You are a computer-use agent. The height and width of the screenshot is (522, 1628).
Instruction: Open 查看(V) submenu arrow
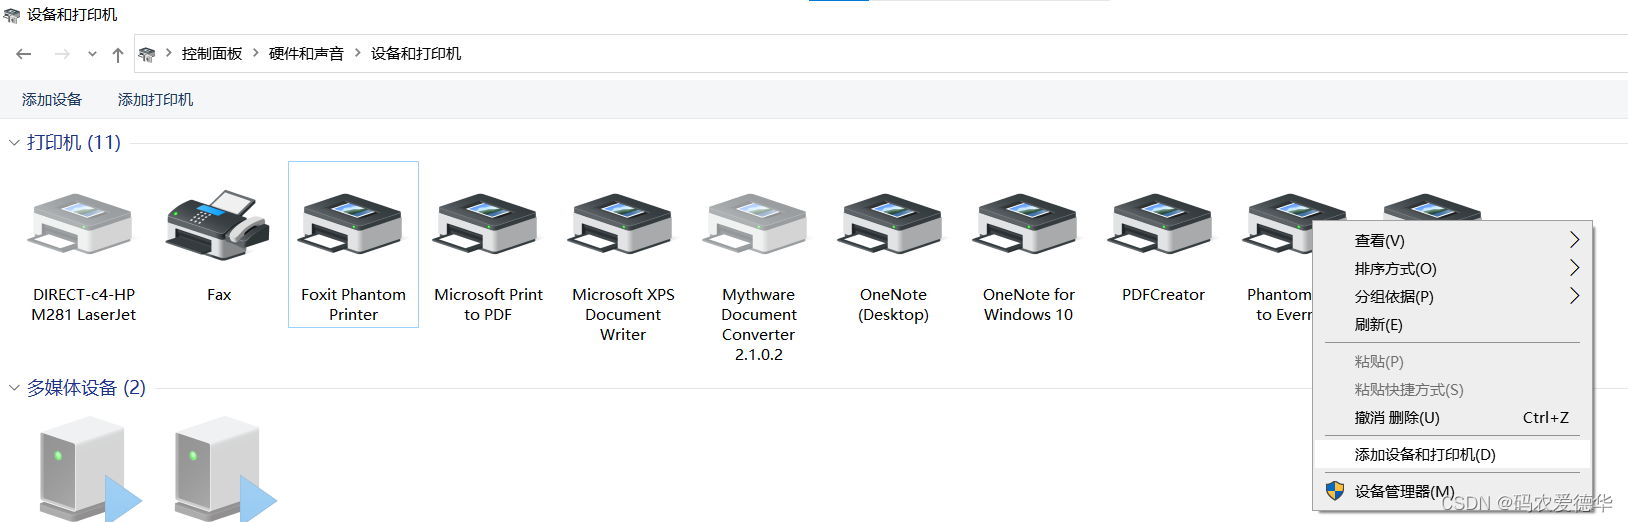pos(1574,240)
